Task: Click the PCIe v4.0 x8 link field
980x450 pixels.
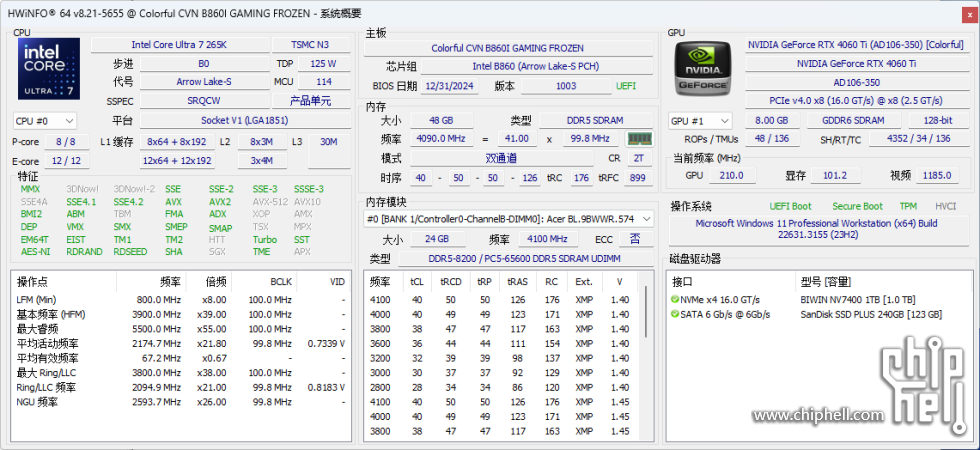Action: click(856, 101)
